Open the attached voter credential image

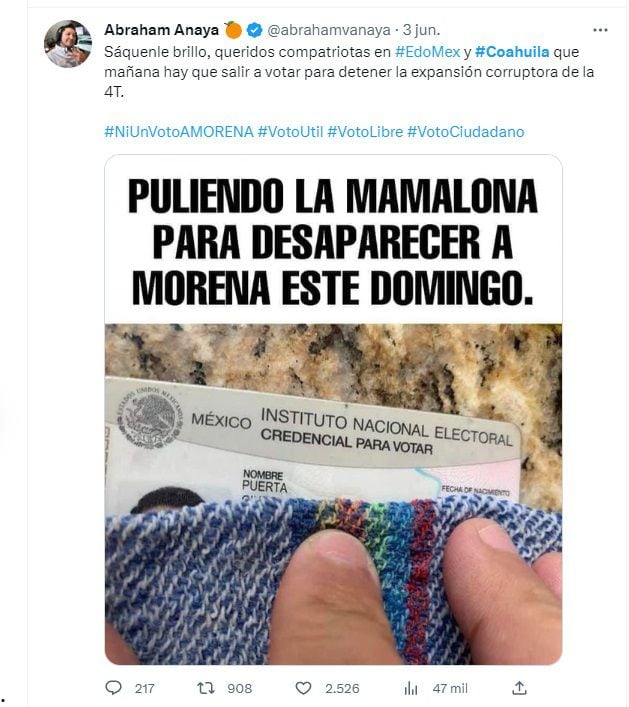point(333,409)
